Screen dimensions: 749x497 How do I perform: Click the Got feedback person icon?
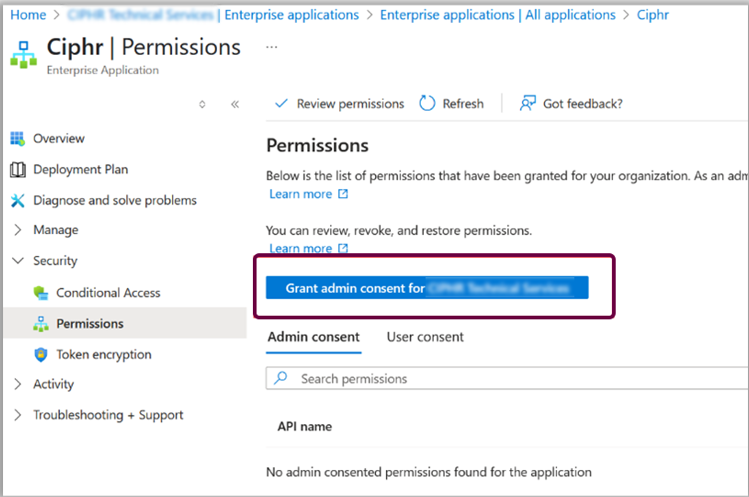coord(528,103)
